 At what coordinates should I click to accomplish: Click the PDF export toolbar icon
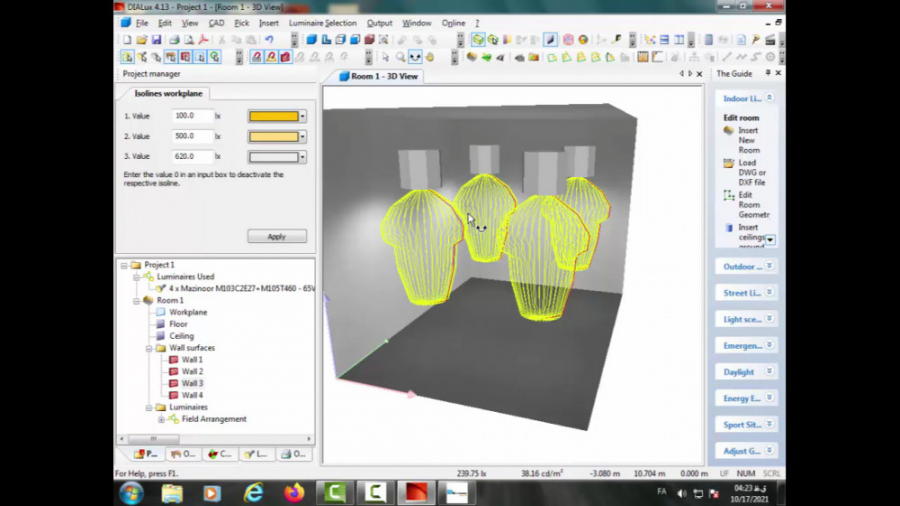203,40
